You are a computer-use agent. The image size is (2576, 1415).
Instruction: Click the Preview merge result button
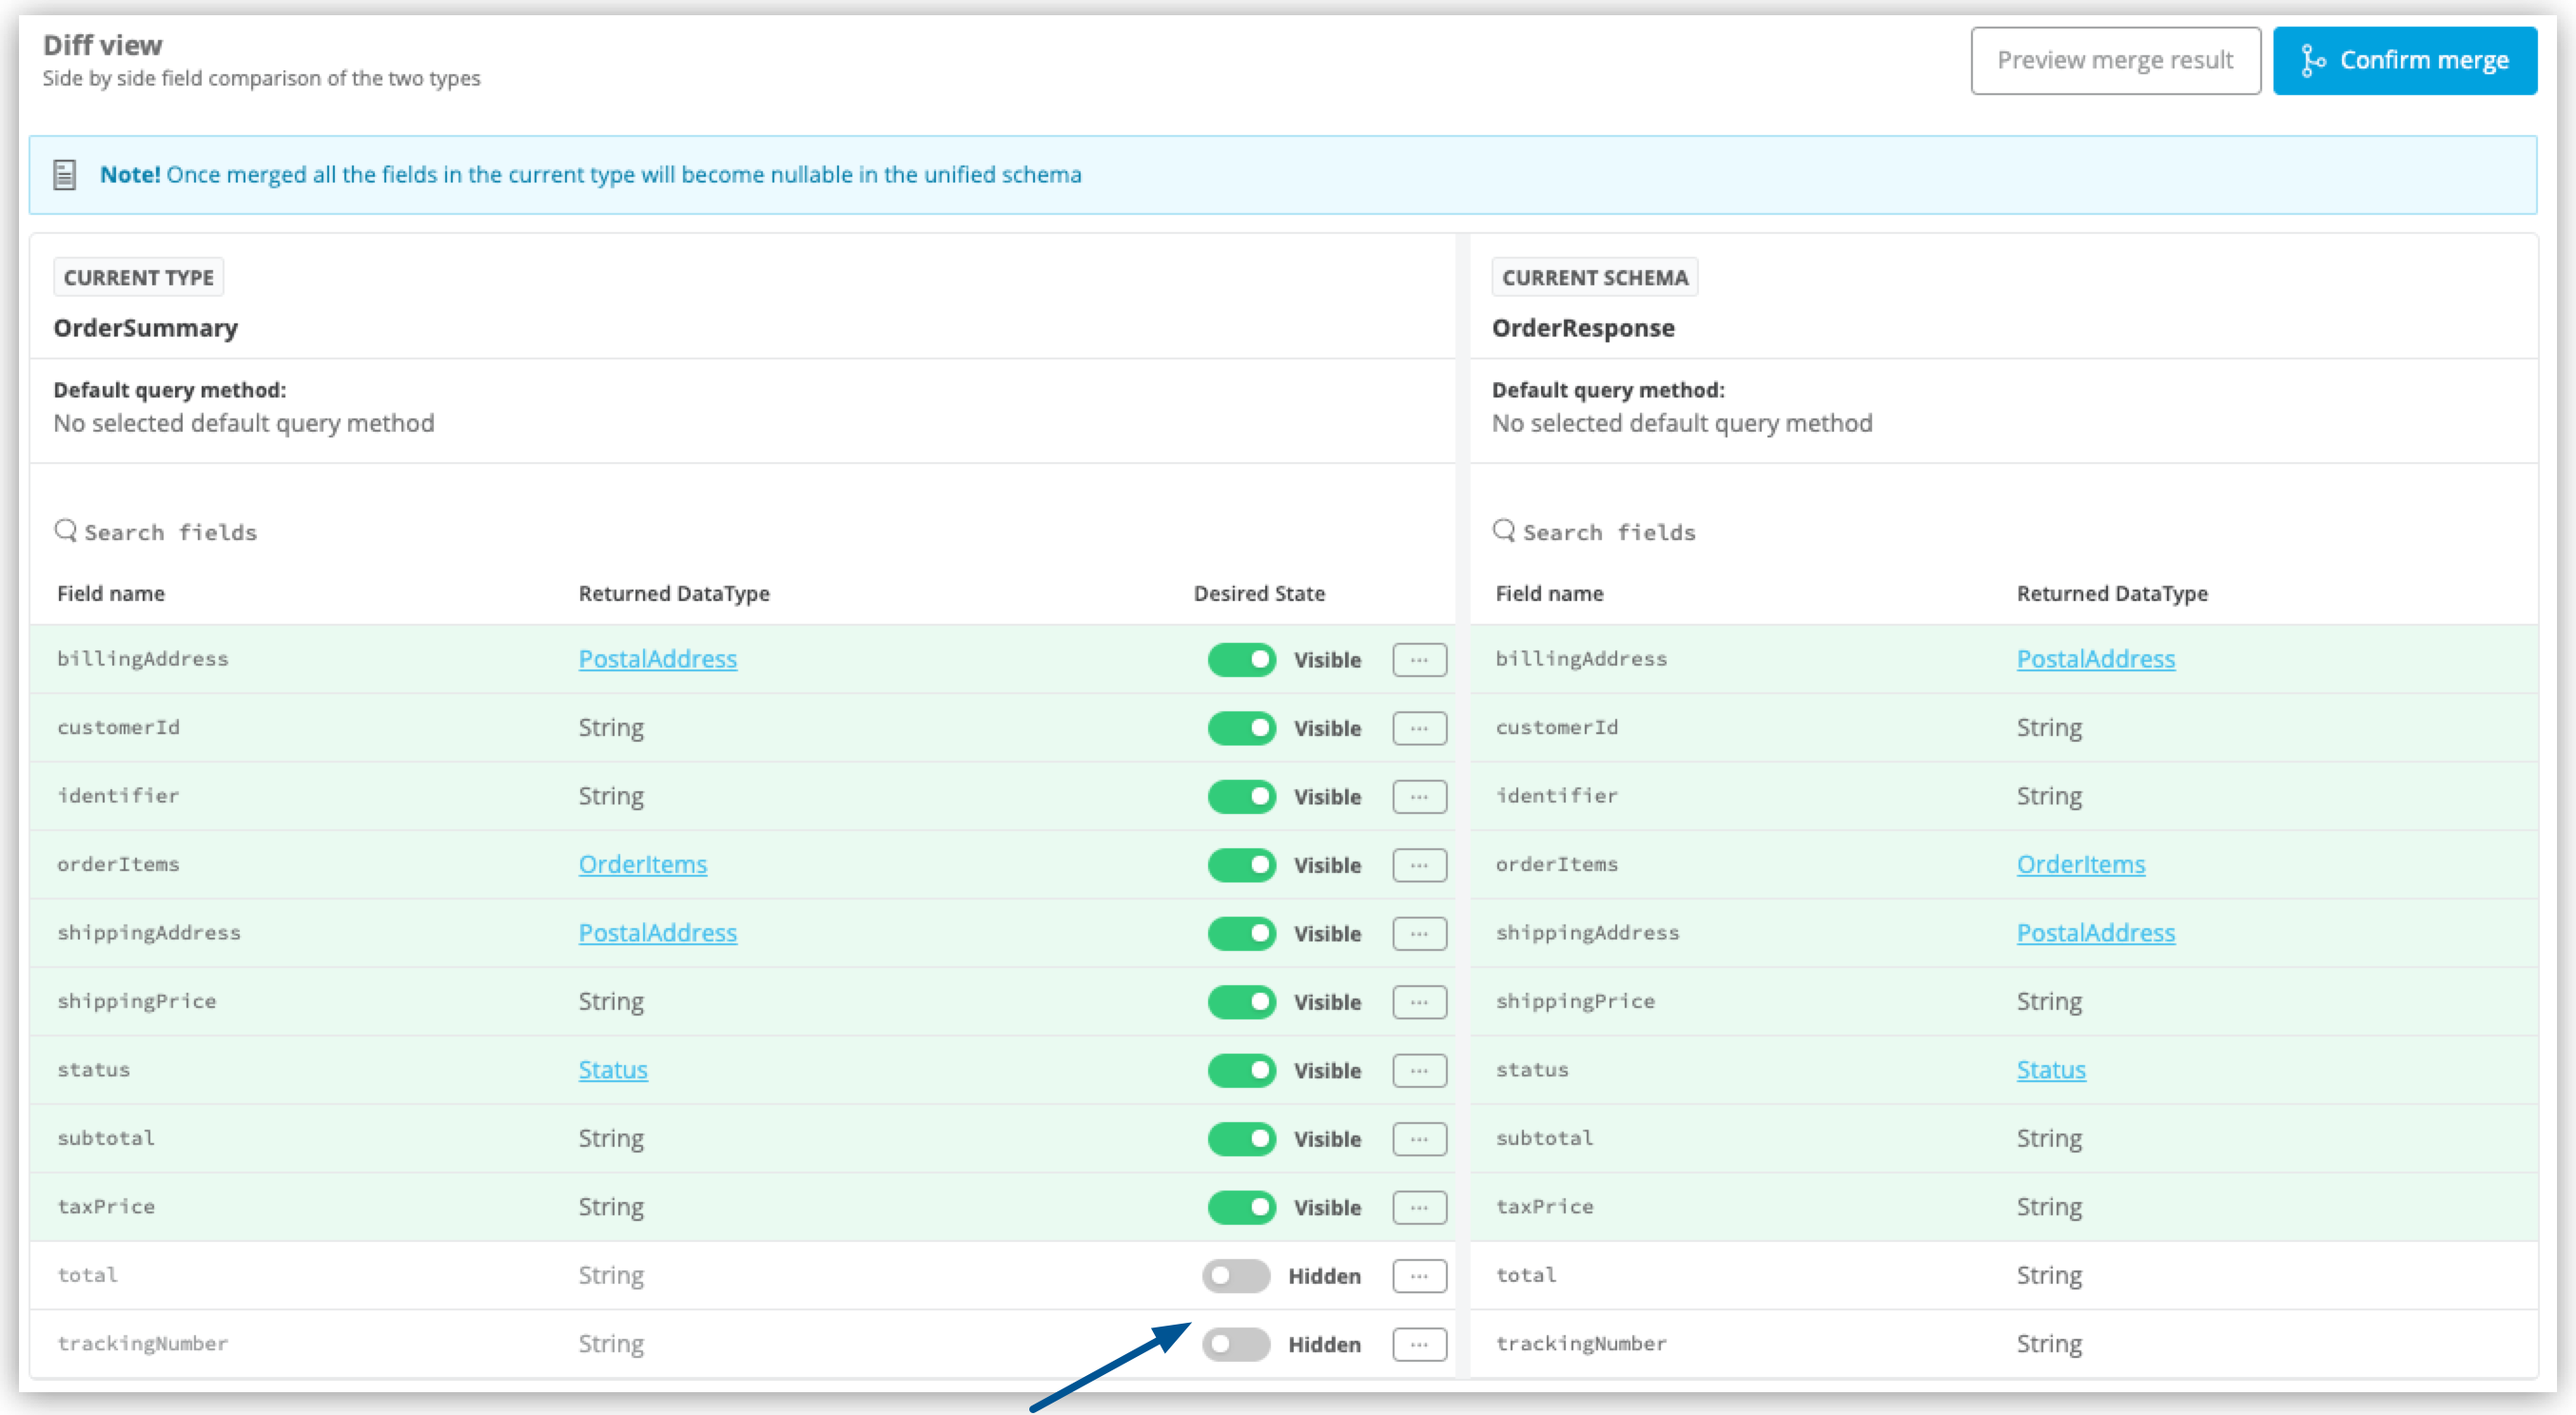pyautogui.click(x=2115, y=60)
